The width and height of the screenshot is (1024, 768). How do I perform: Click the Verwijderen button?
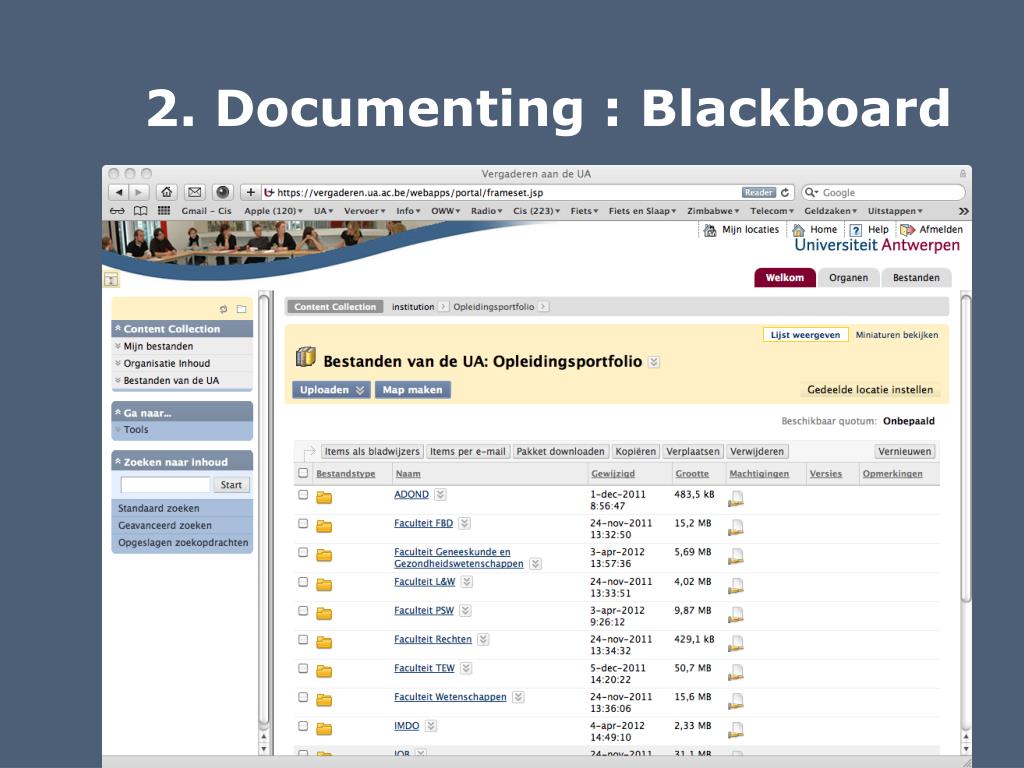tap(756, 451)
